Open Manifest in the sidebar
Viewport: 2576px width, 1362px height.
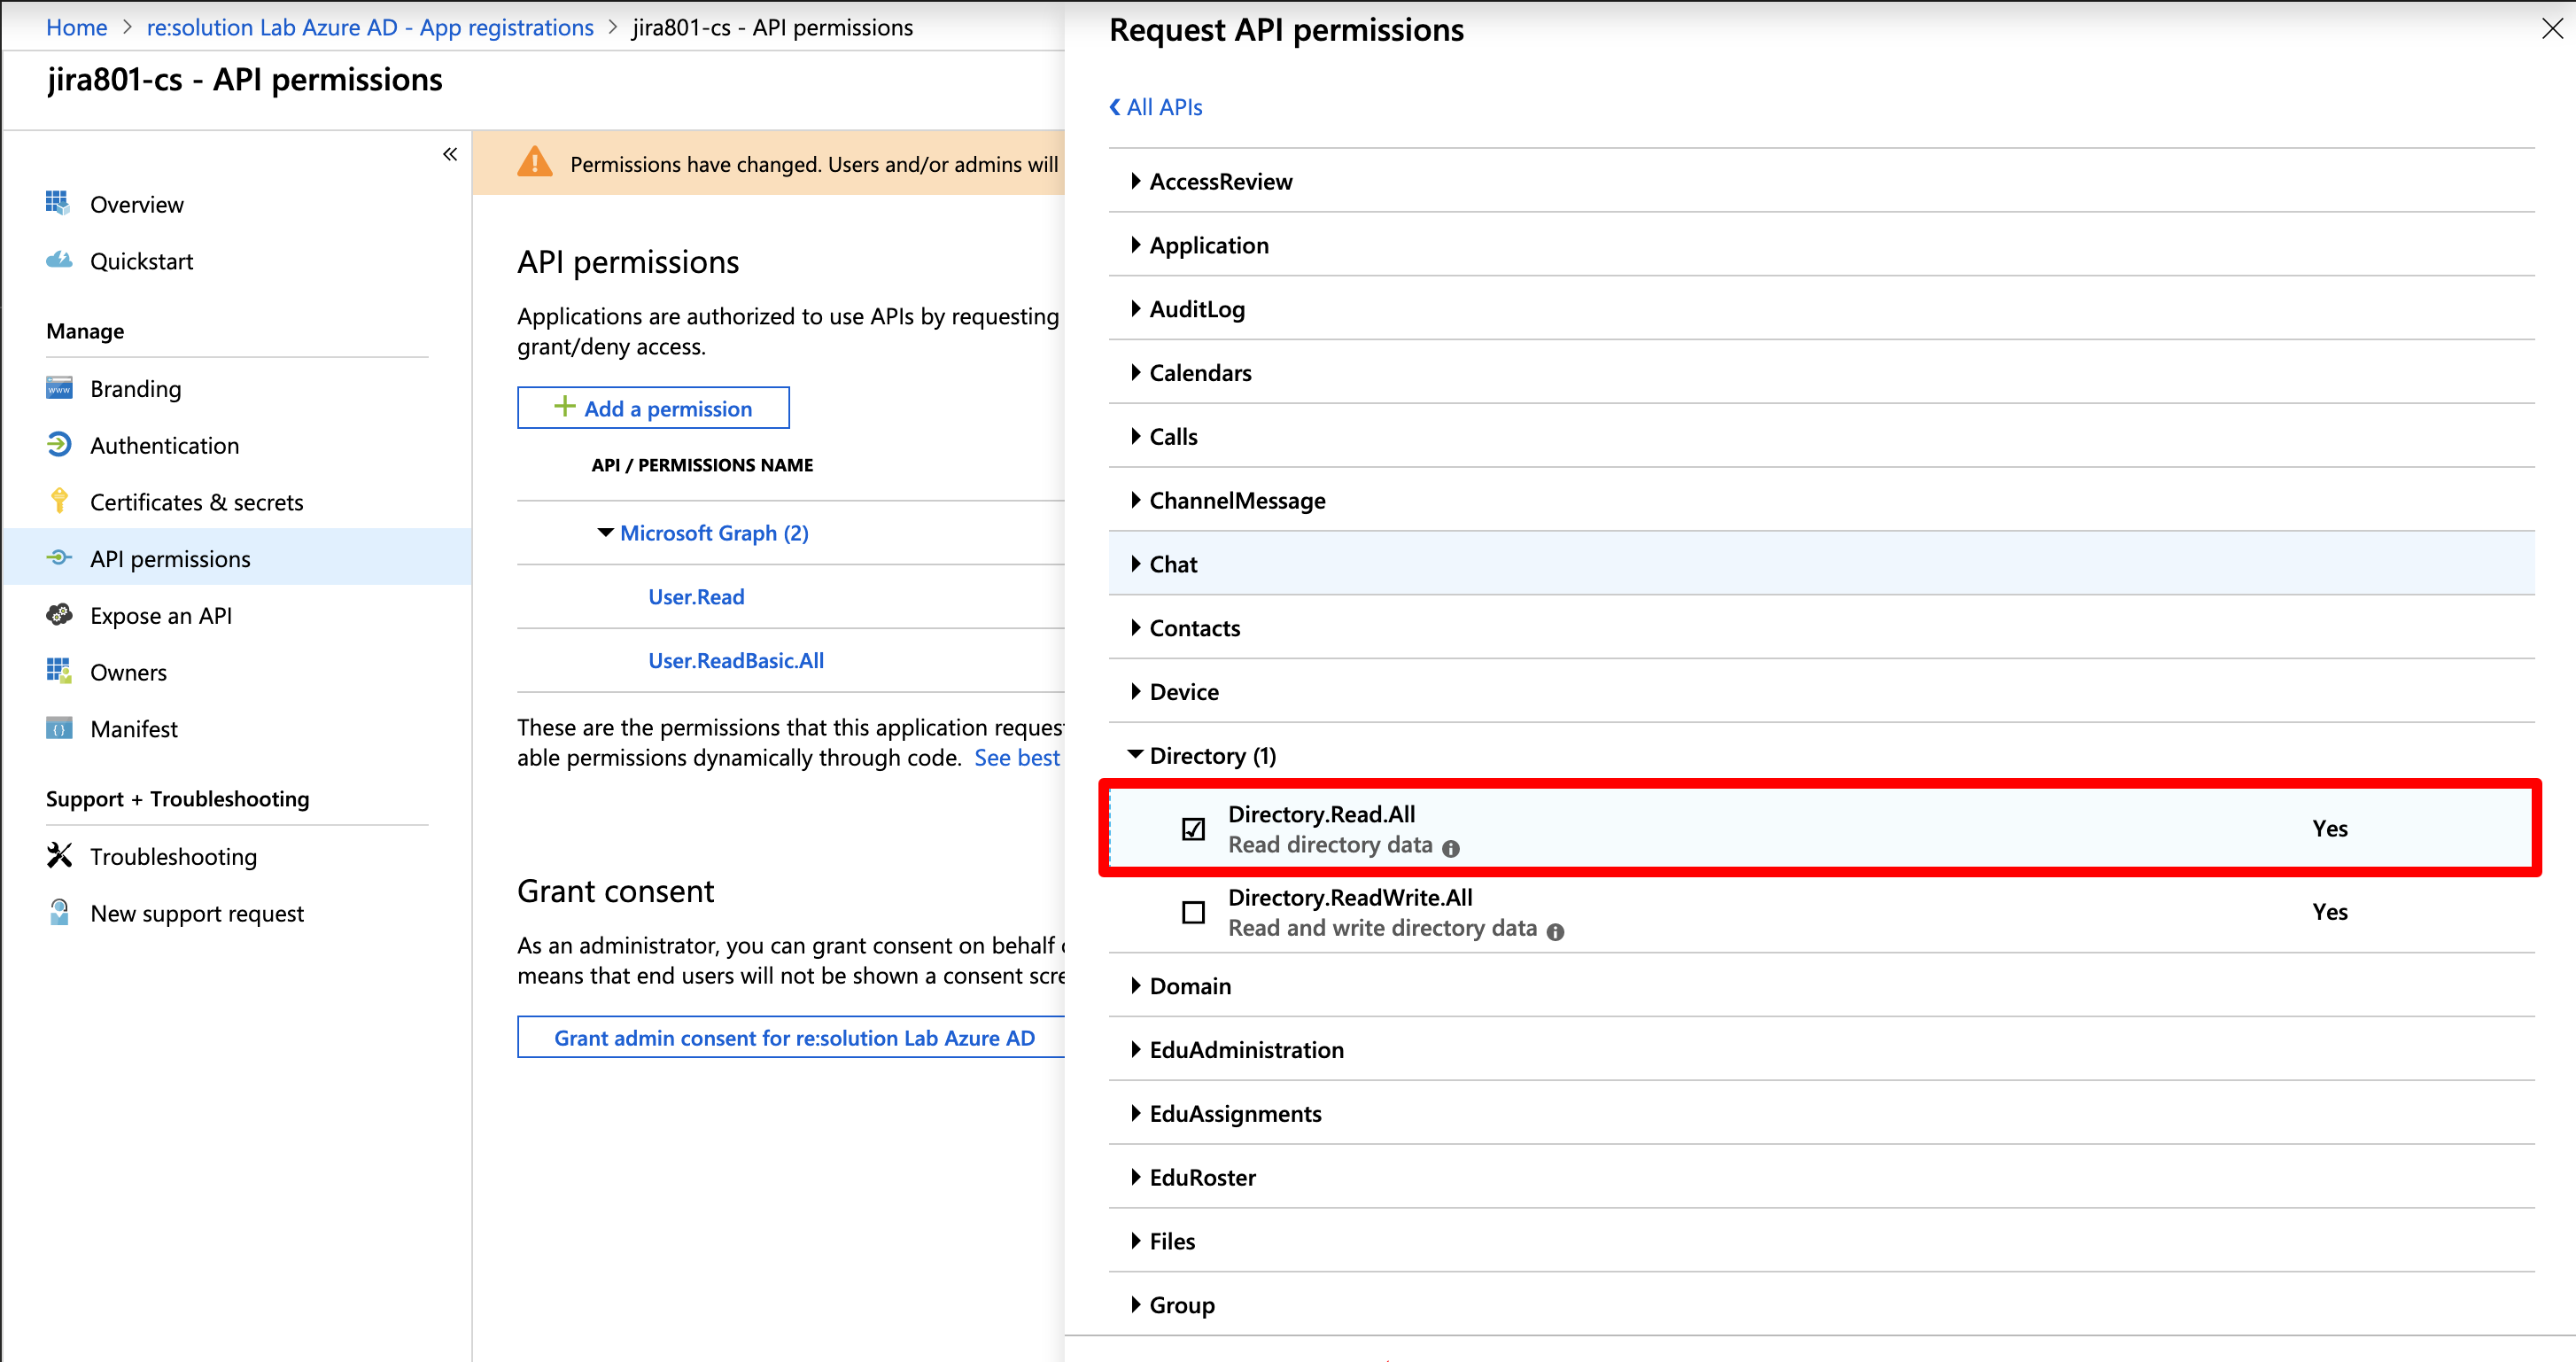(134, 729)
